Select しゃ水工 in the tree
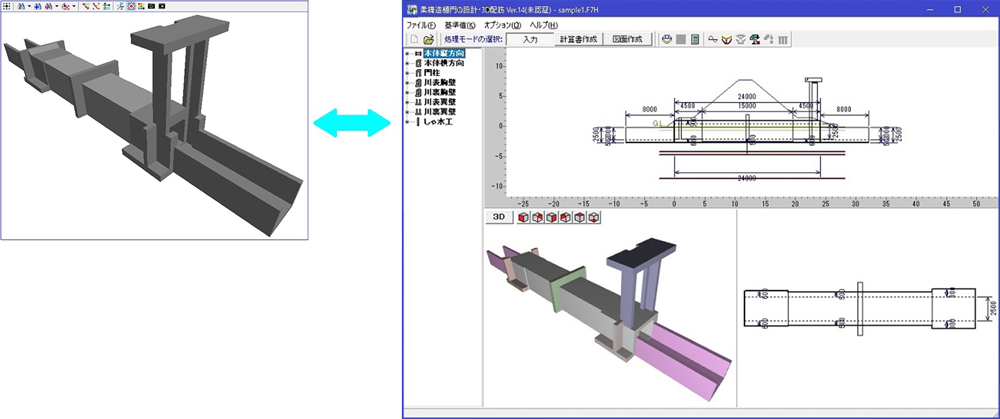Screen dimensions: 1000x419 (x=439, y=121)
